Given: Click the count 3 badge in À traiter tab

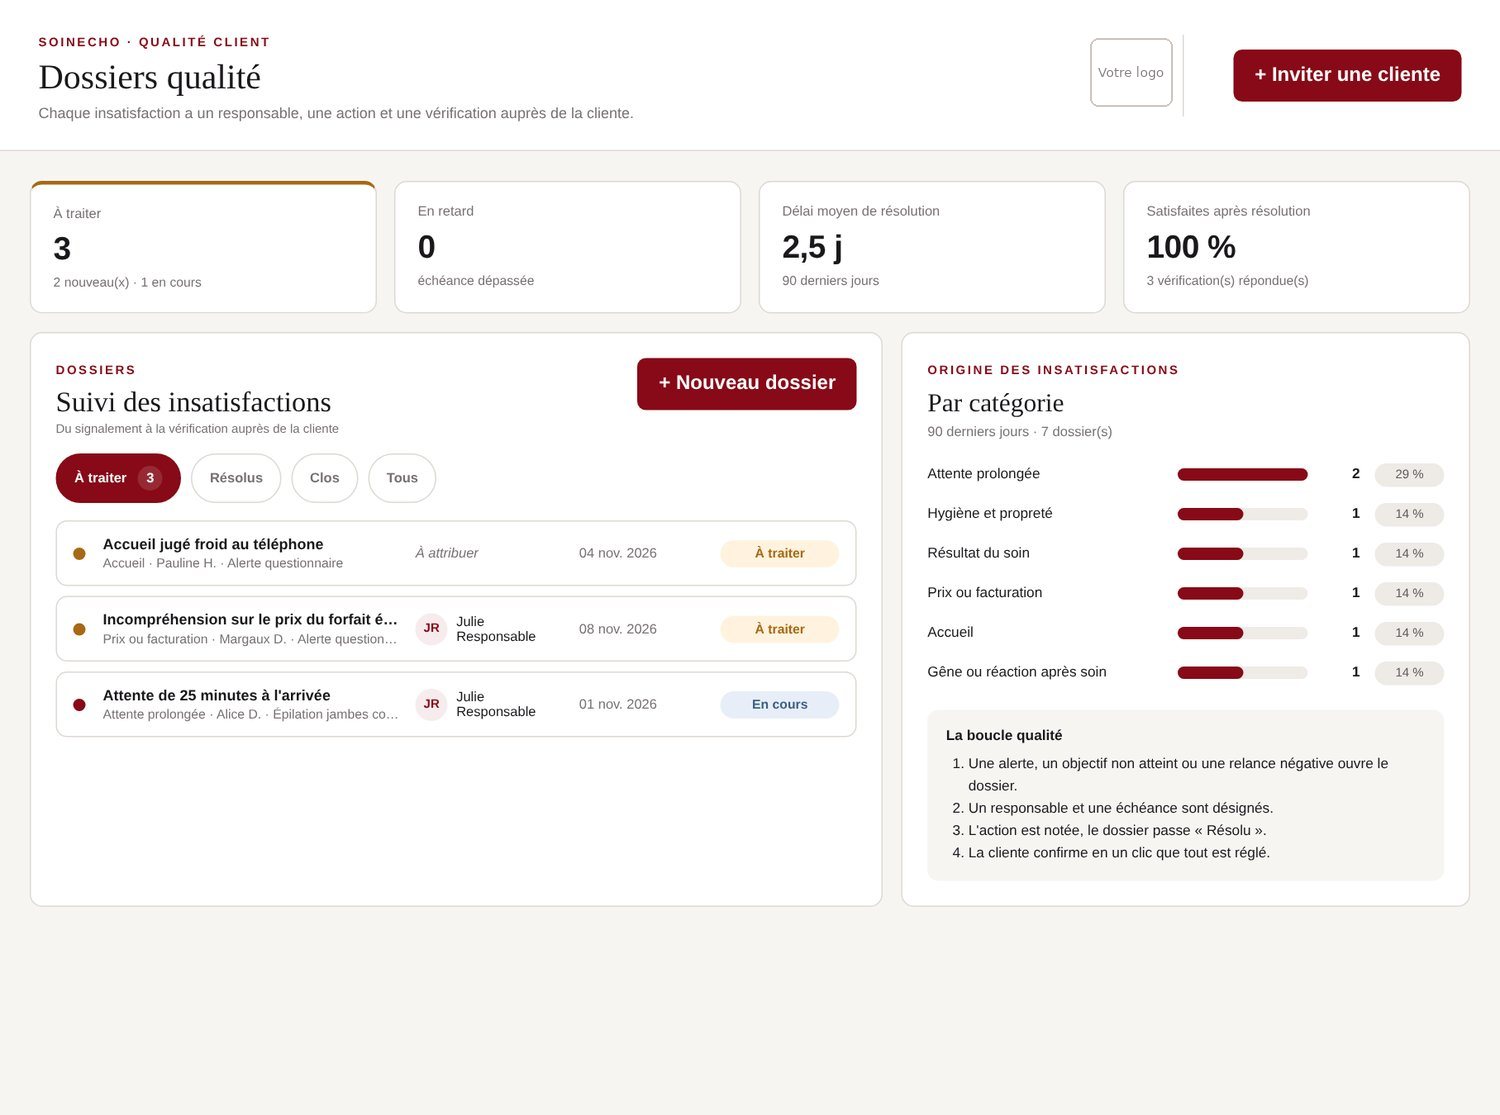Looking at the screenshot, I should (x=150, y=478).
